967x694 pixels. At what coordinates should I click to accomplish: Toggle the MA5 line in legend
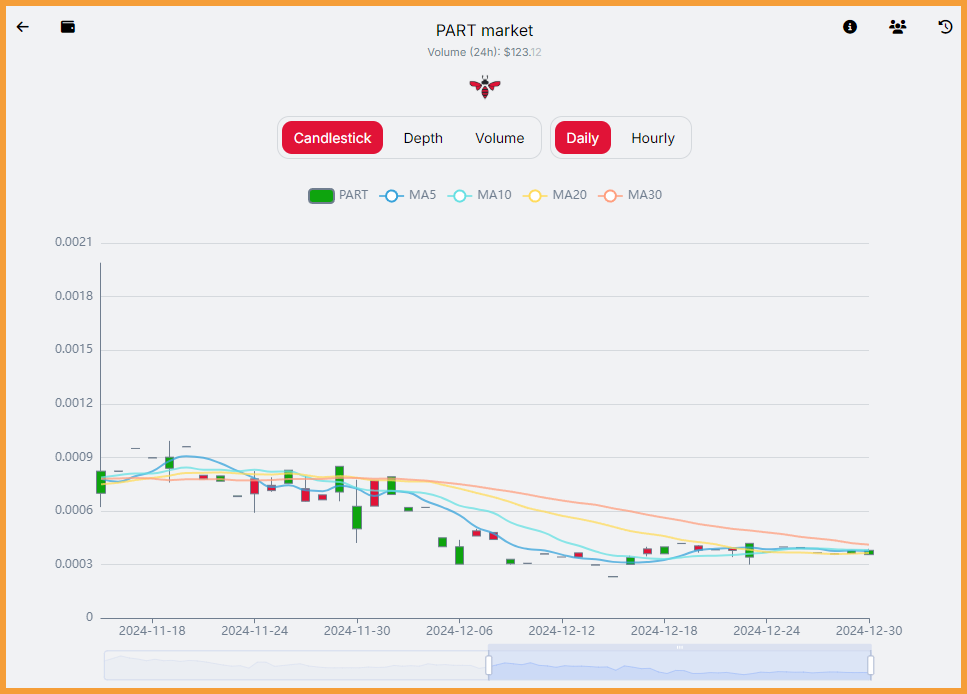(x=408, y=196)
